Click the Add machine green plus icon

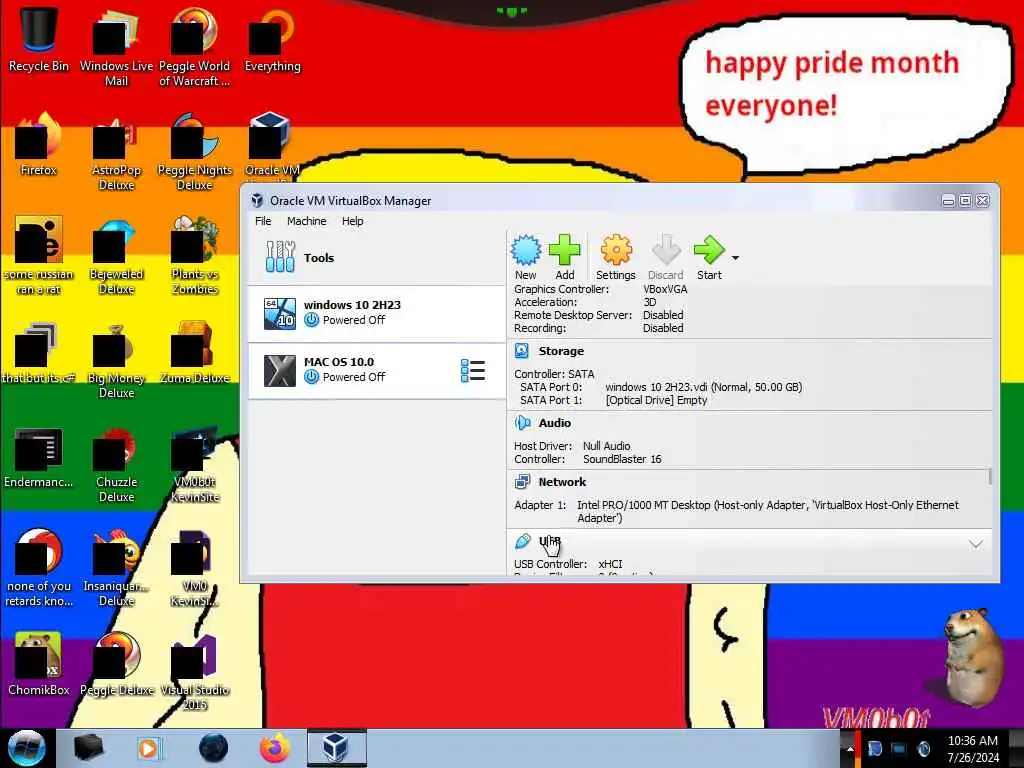click(564, 250)
